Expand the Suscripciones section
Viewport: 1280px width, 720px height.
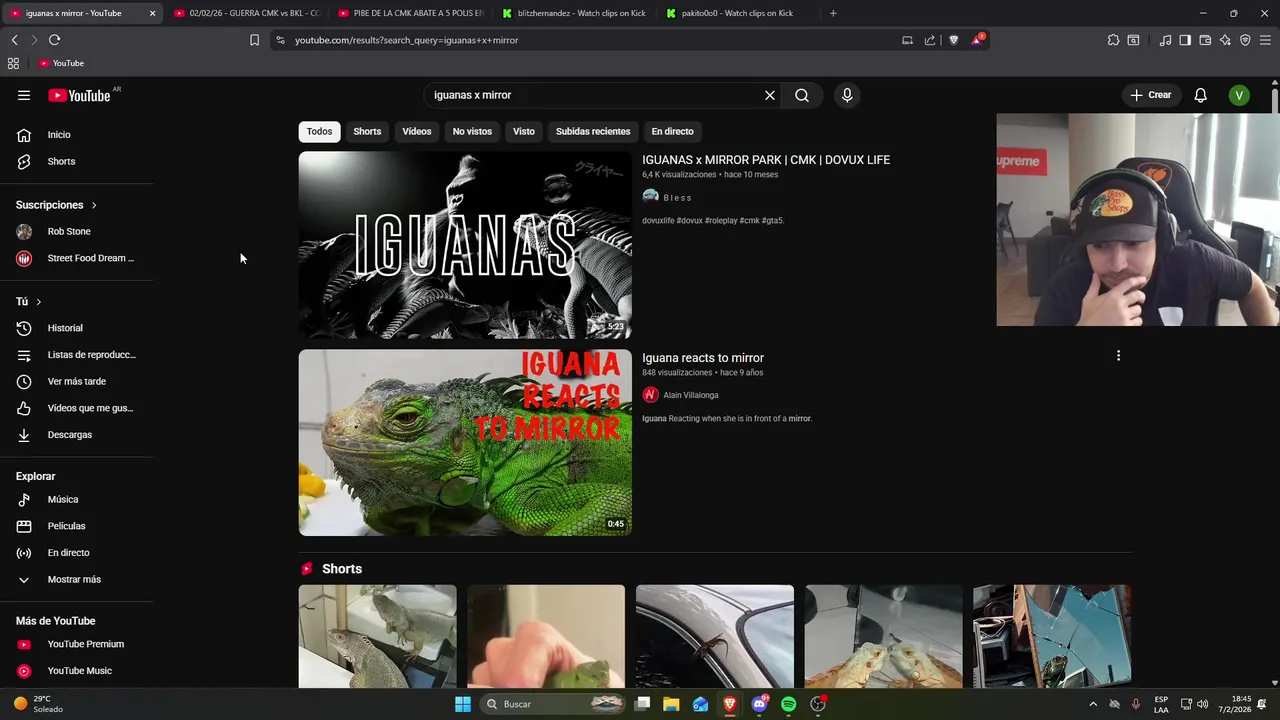click(56, 205)
